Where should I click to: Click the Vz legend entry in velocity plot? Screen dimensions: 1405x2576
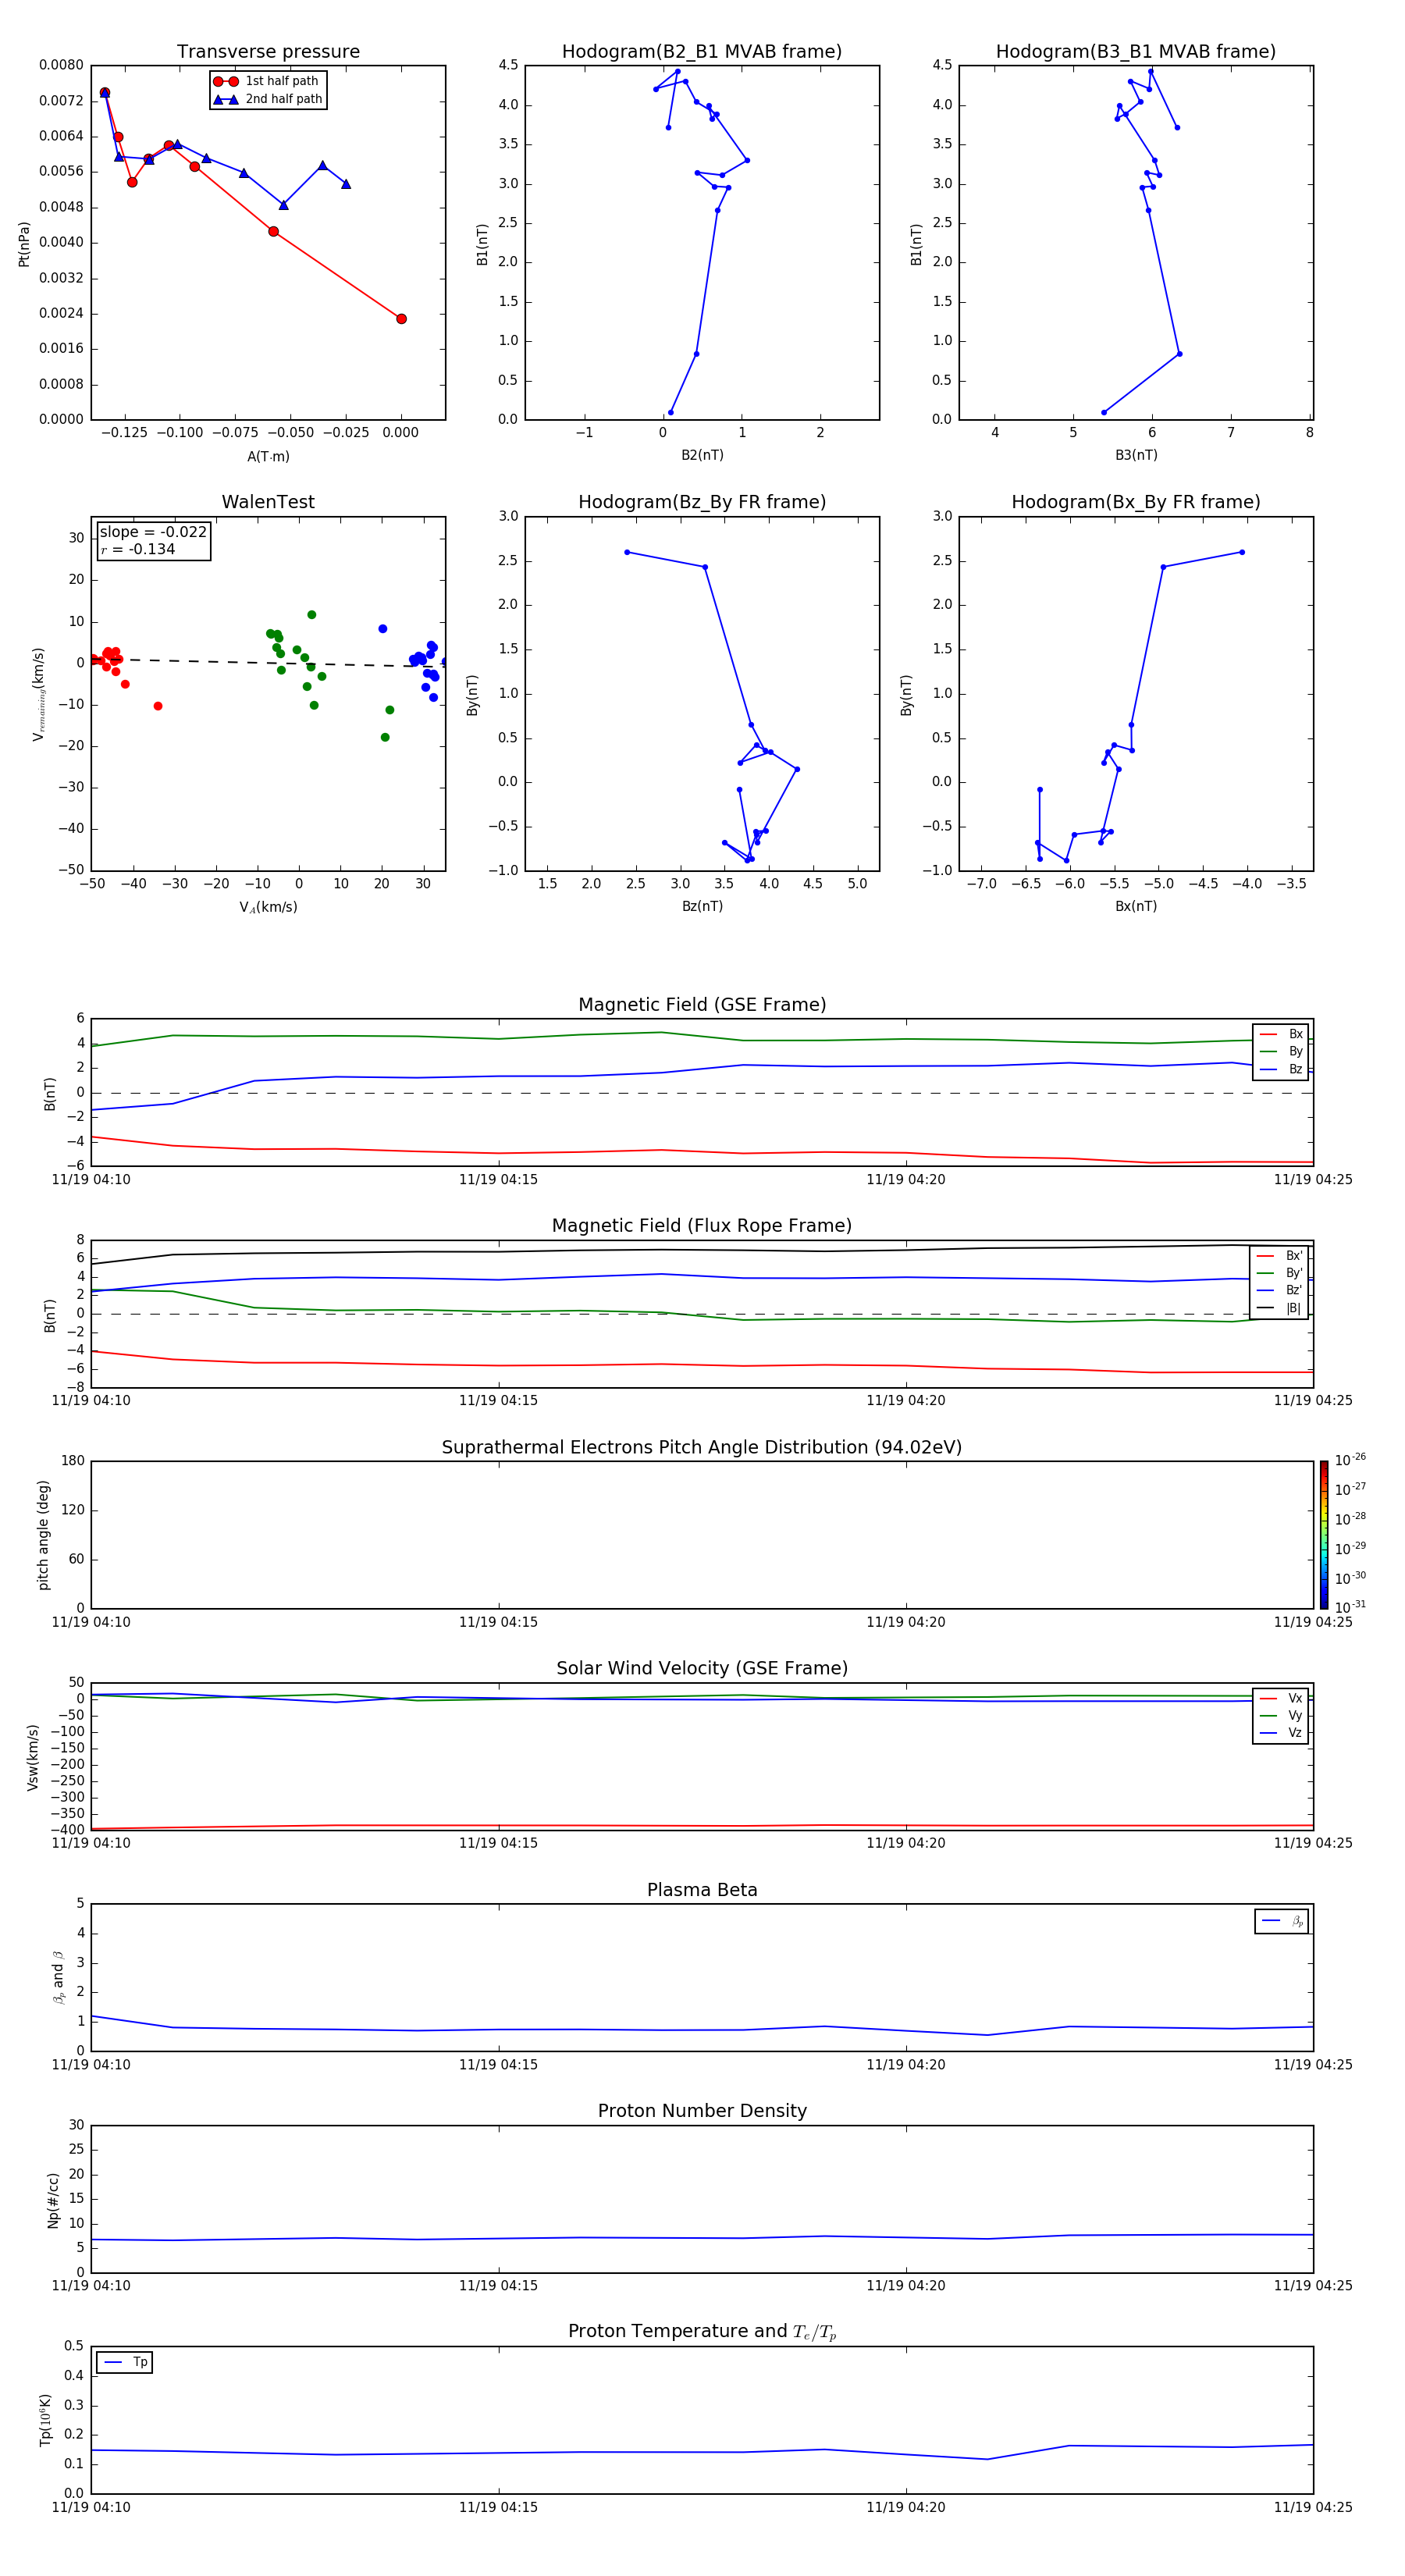(x=1281, y=1732)
